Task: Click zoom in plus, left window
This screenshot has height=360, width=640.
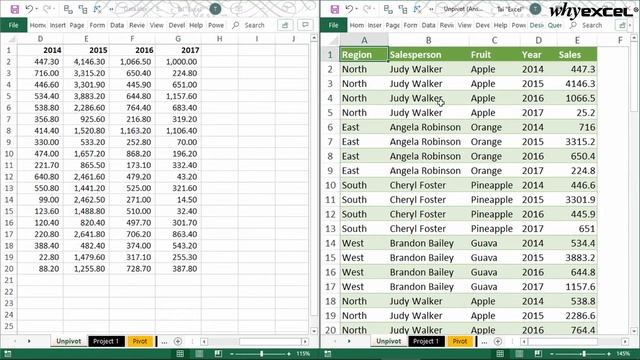Action: 289,354
